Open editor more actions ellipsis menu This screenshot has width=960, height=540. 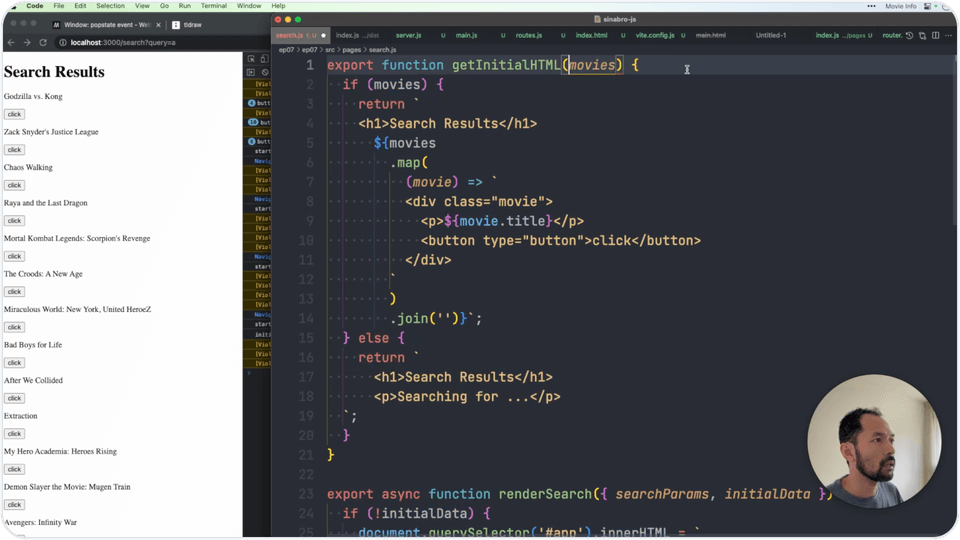tap(948, 36)
